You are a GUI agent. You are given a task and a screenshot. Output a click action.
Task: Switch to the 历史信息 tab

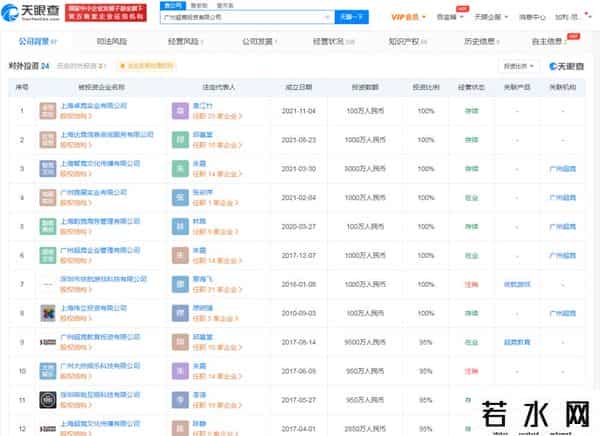[482, 41]
